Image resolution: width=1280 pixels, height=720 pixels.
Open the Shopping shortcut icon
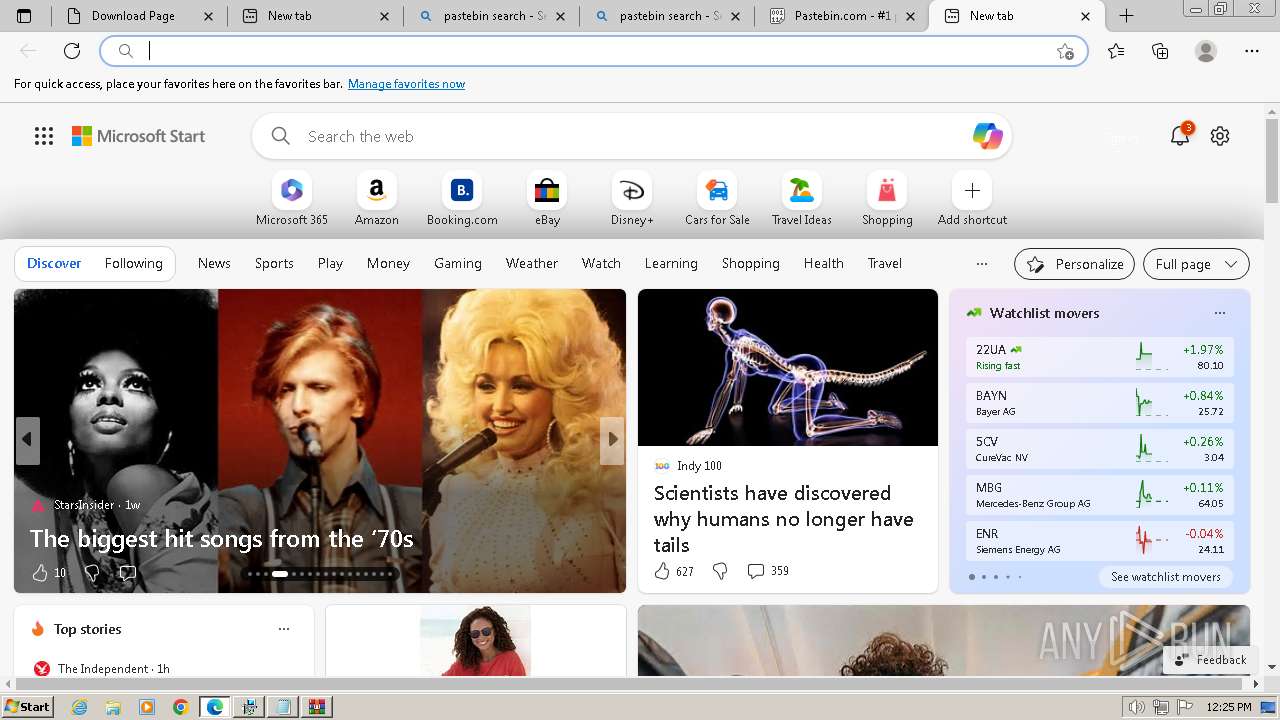click(887, 190)
